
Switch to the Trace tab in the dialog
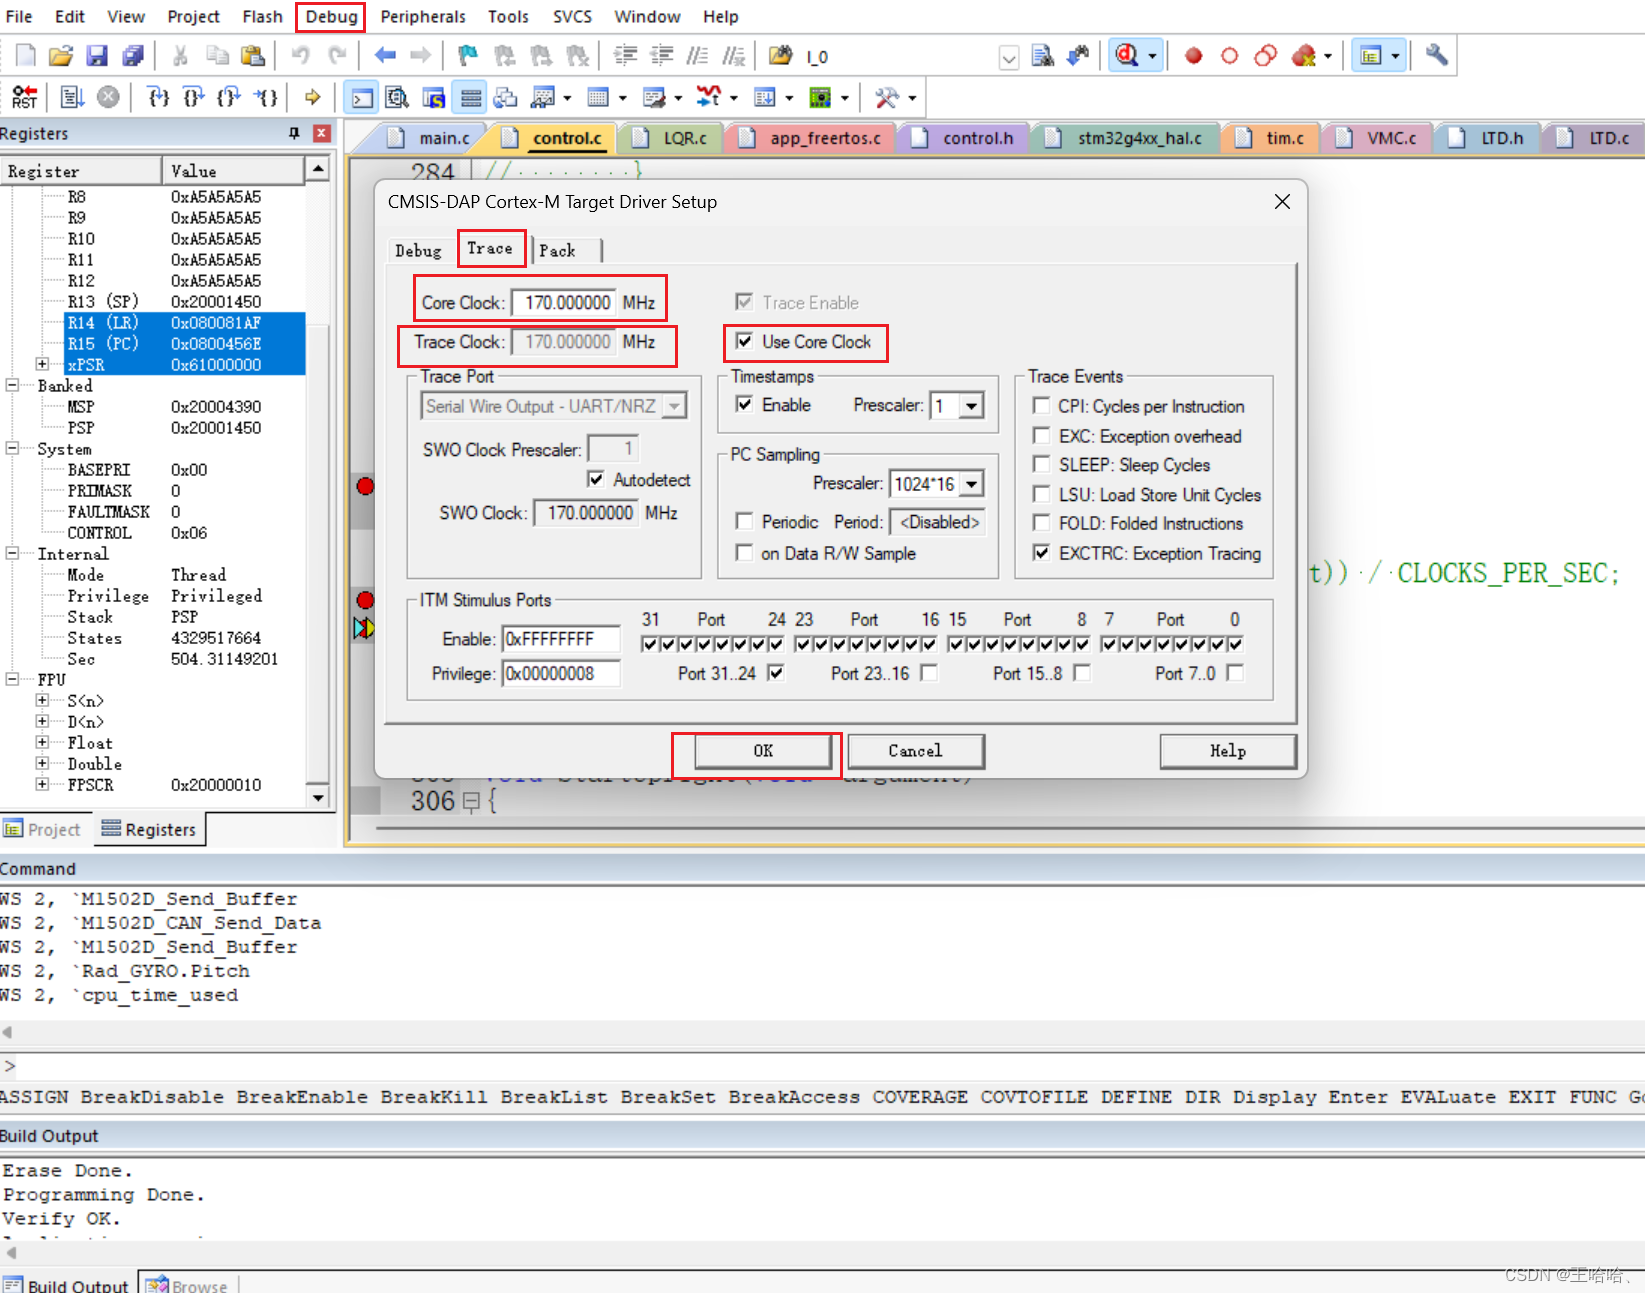(490, 248)
